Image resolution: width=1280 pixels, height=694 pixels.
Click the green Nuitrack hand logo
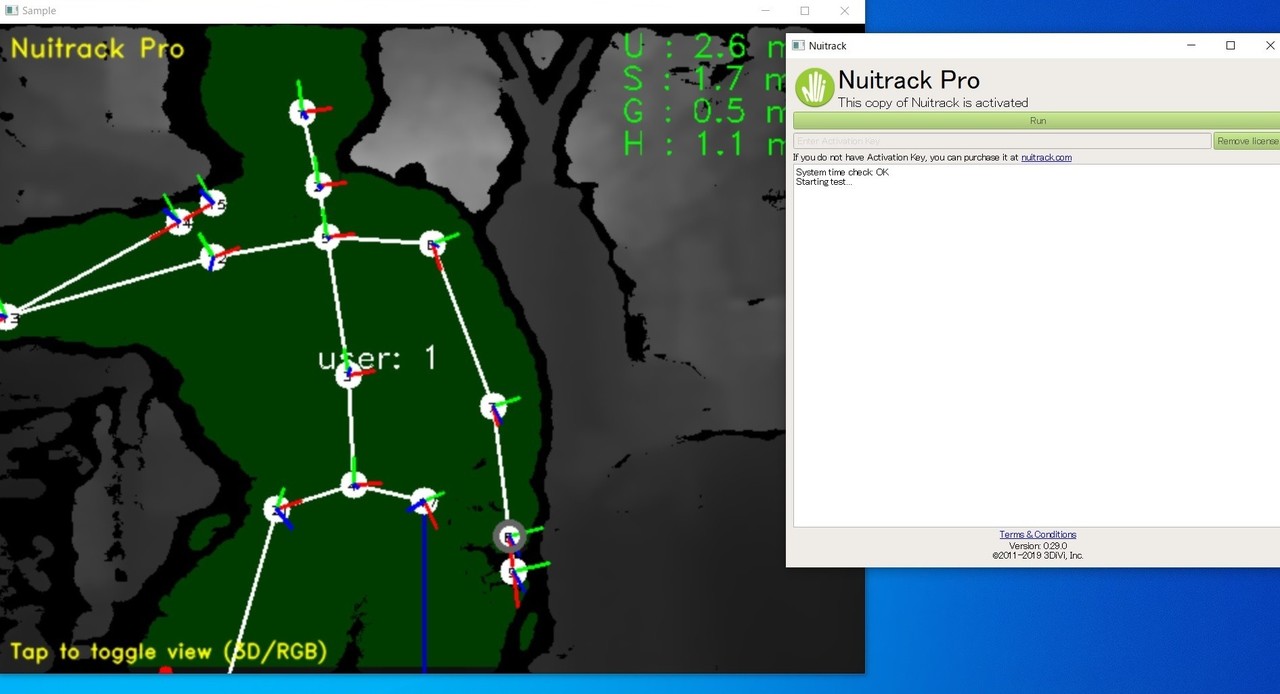pos(815,88)
